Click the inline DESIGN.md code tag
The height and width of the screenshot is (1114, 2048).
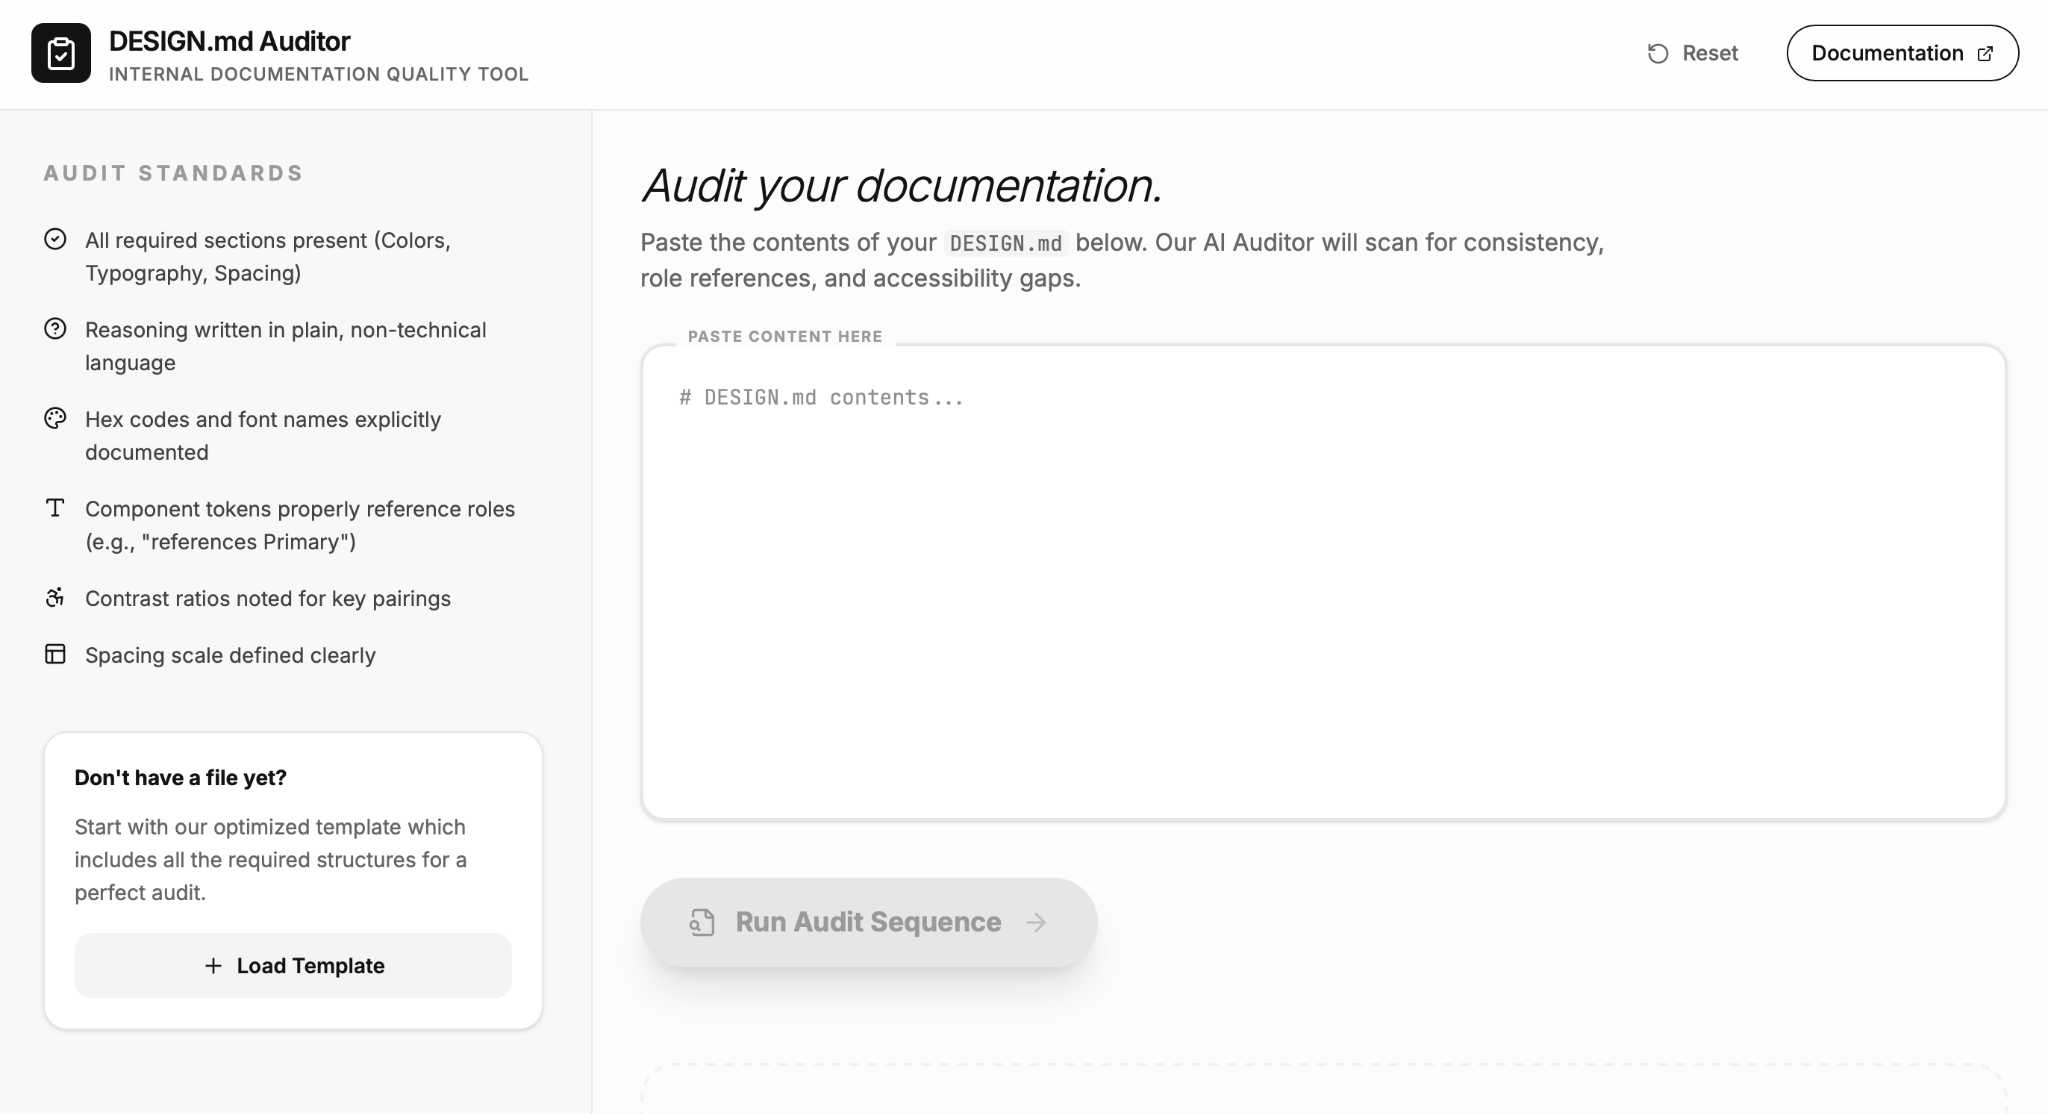coord(1005,243)
